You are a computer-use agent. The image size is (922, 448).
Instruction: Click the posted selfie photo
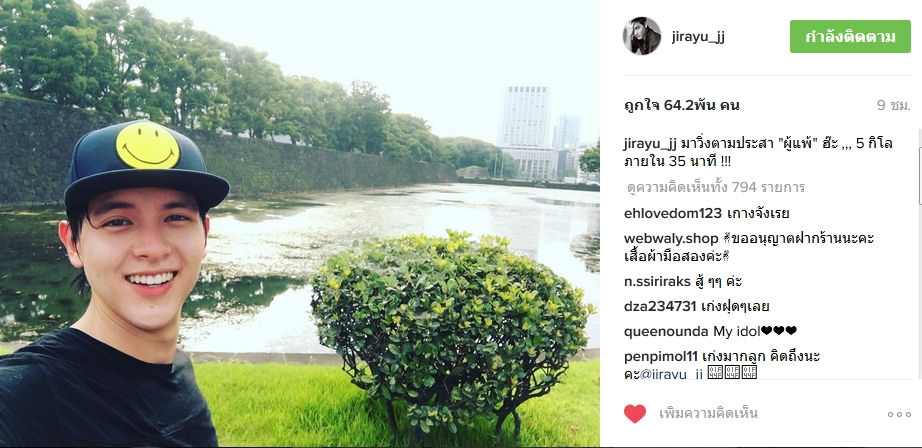pyautogui.click(x=299, y=223)
